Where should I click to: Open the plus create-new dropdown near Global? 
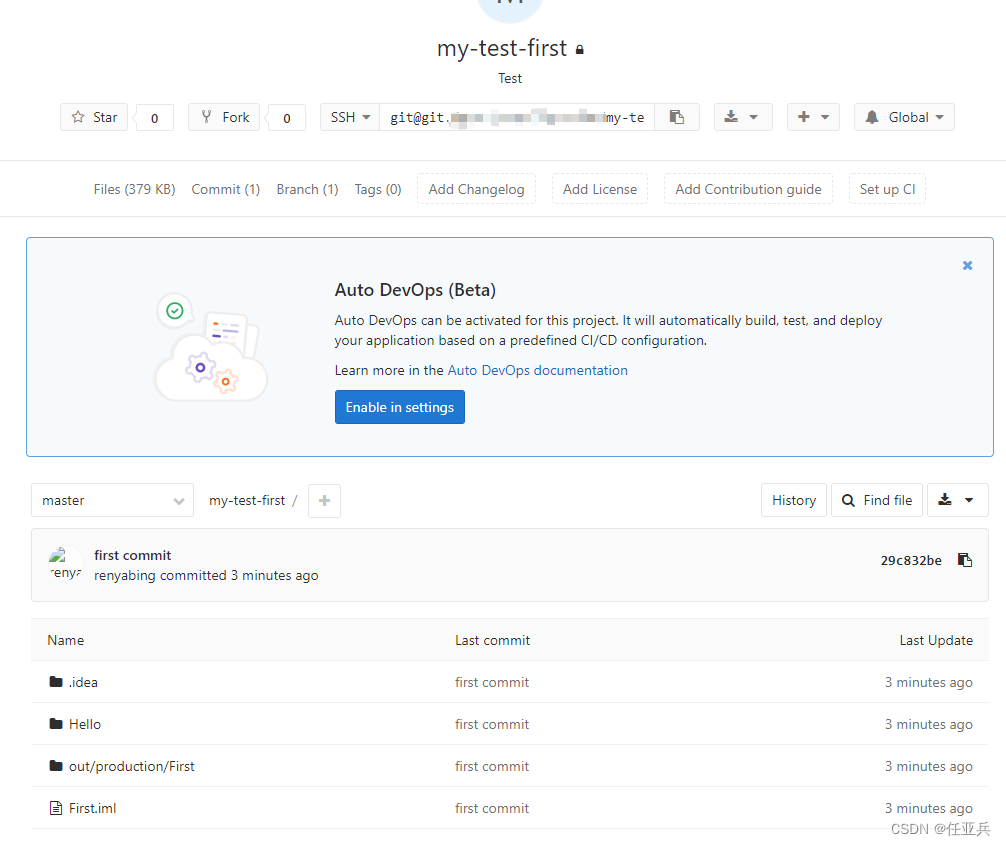coord(814,117)
